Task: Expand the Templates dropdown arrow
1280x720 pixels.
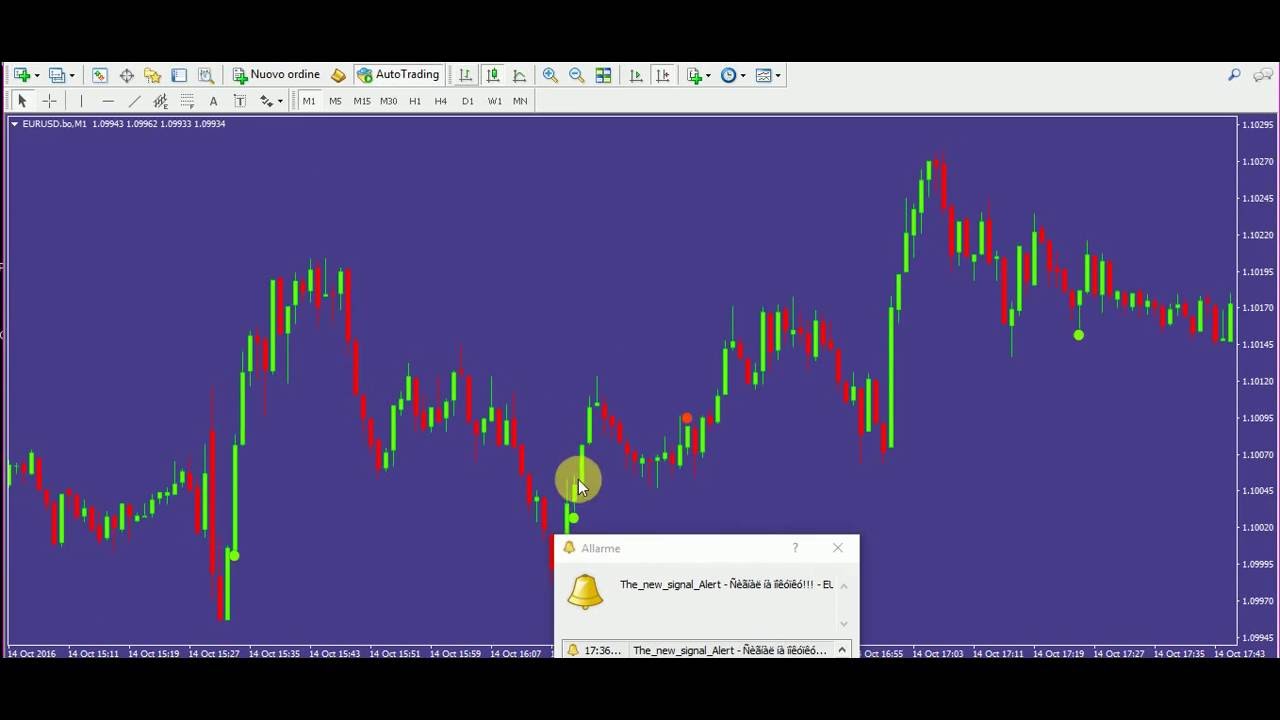Action: pyautogui.click(x=777, y=76)
